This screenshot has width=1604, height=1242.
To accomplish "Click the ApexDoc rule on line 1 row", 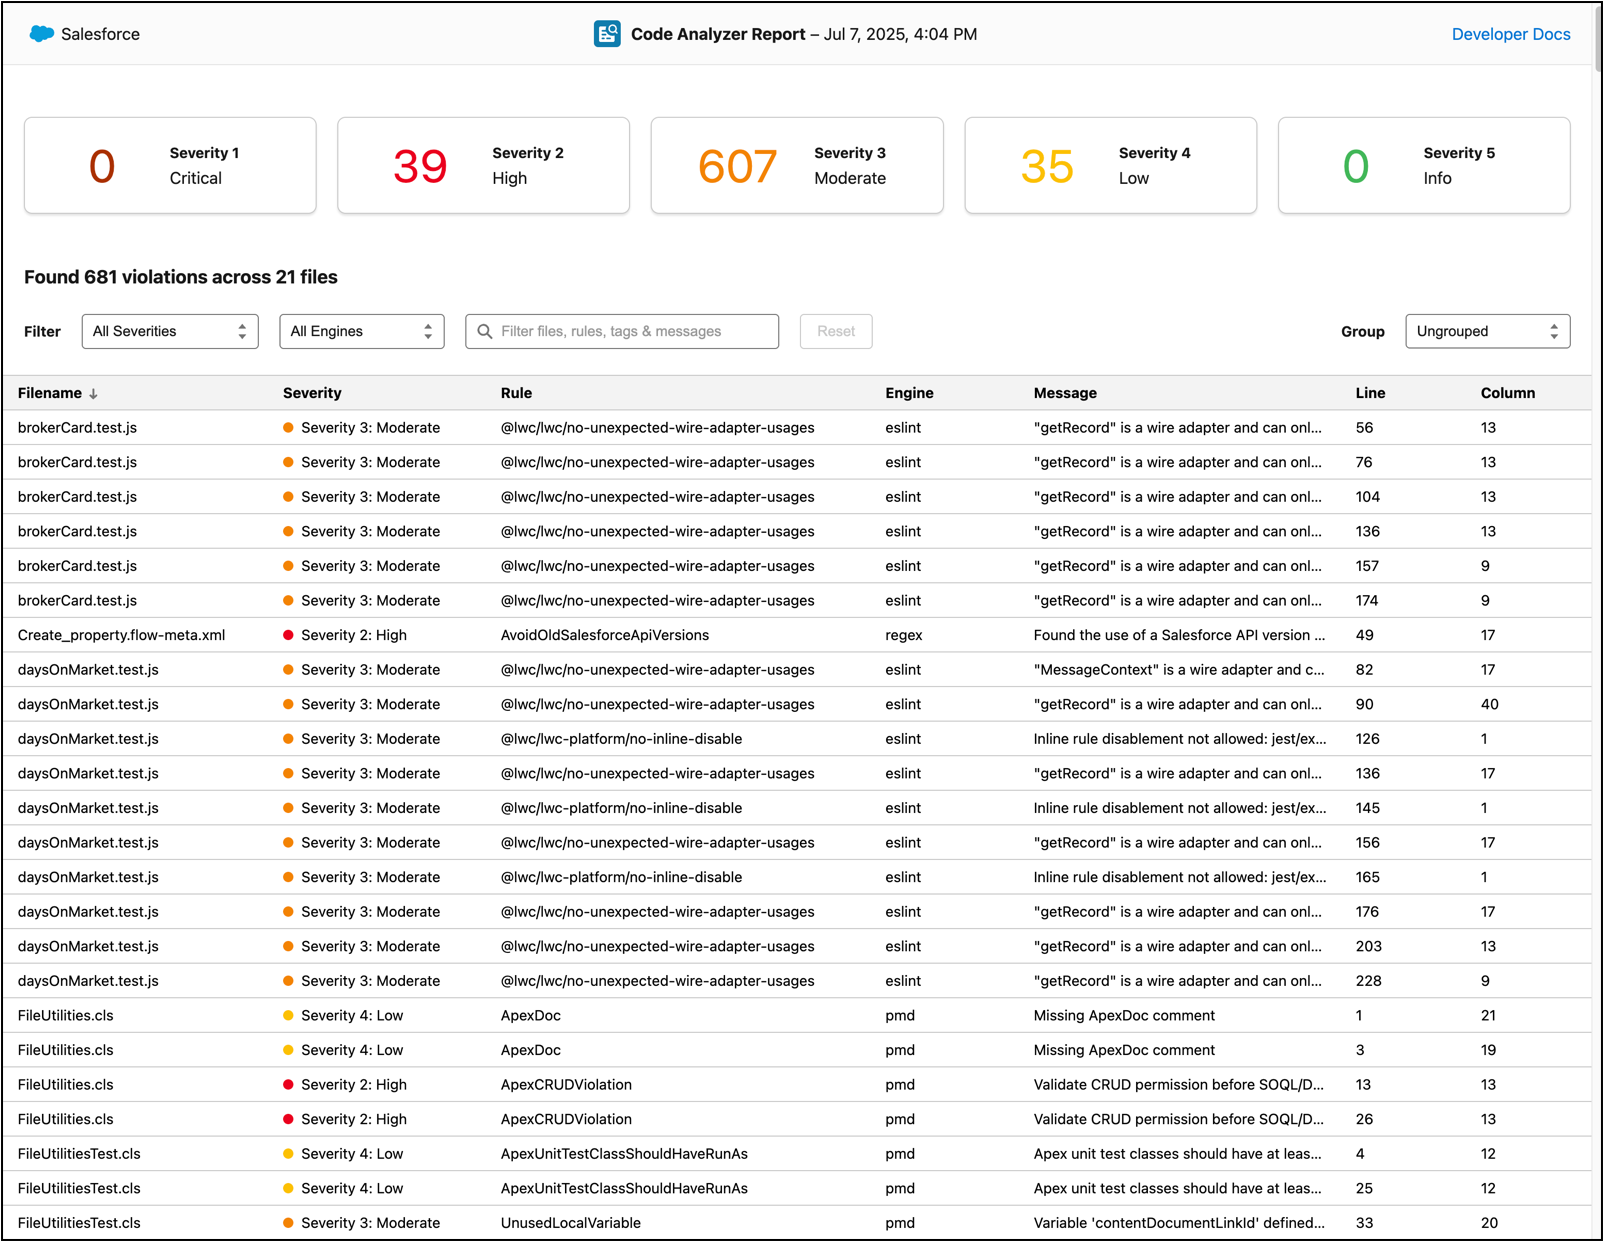I will click(x=531, y=1015).
